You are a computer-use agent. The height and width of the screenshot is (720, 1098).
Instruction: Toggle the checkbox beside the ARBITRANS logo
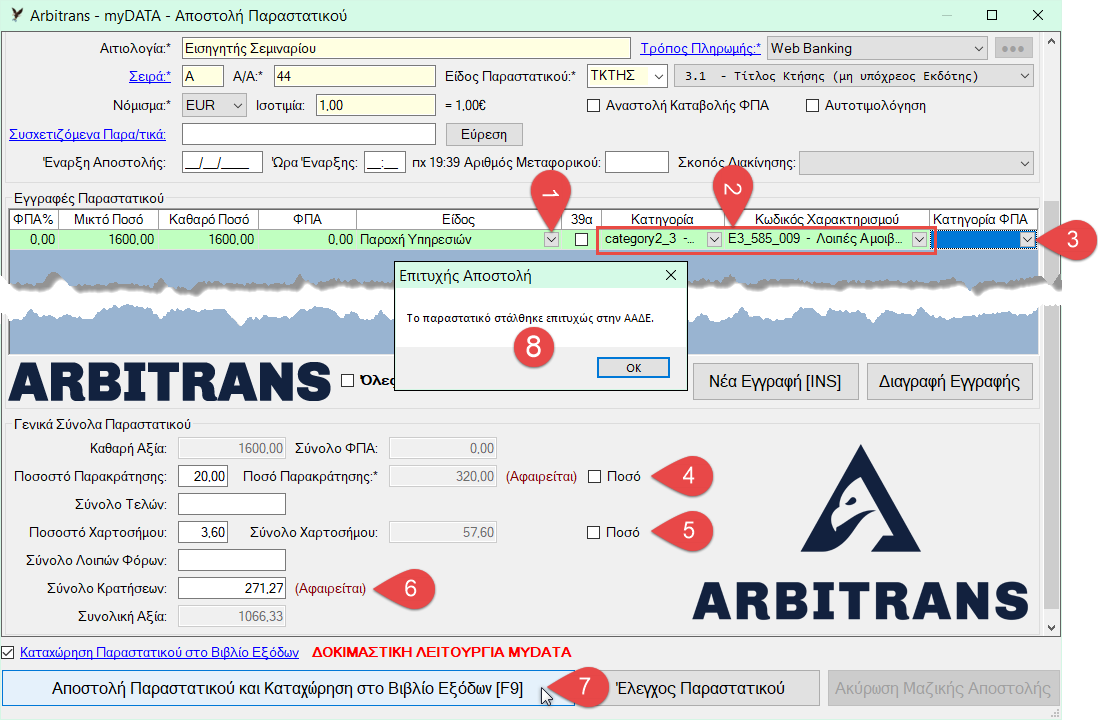(x=347, y=380)
